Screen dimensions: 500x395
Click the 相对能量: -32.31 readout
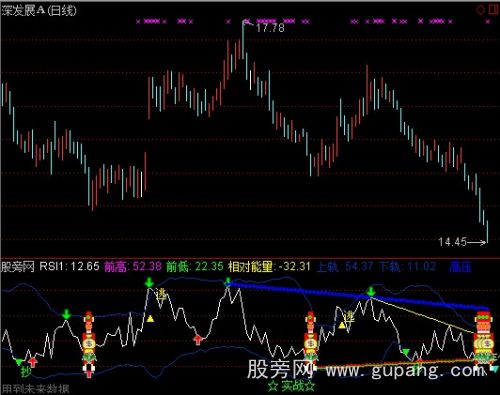click(269, 266)
